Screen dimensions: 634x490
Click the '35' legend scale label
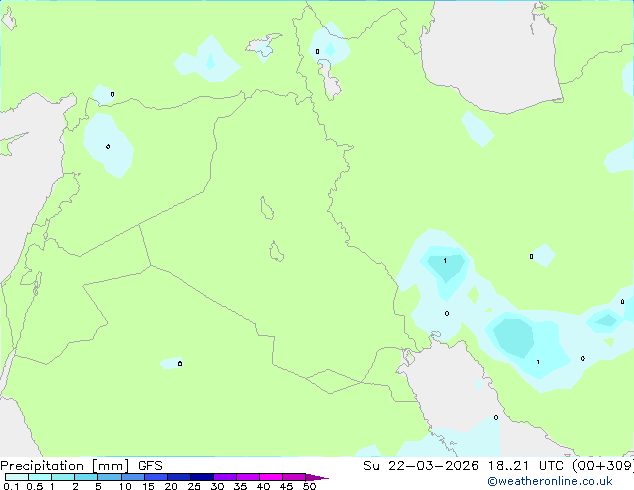pos(240,486)
